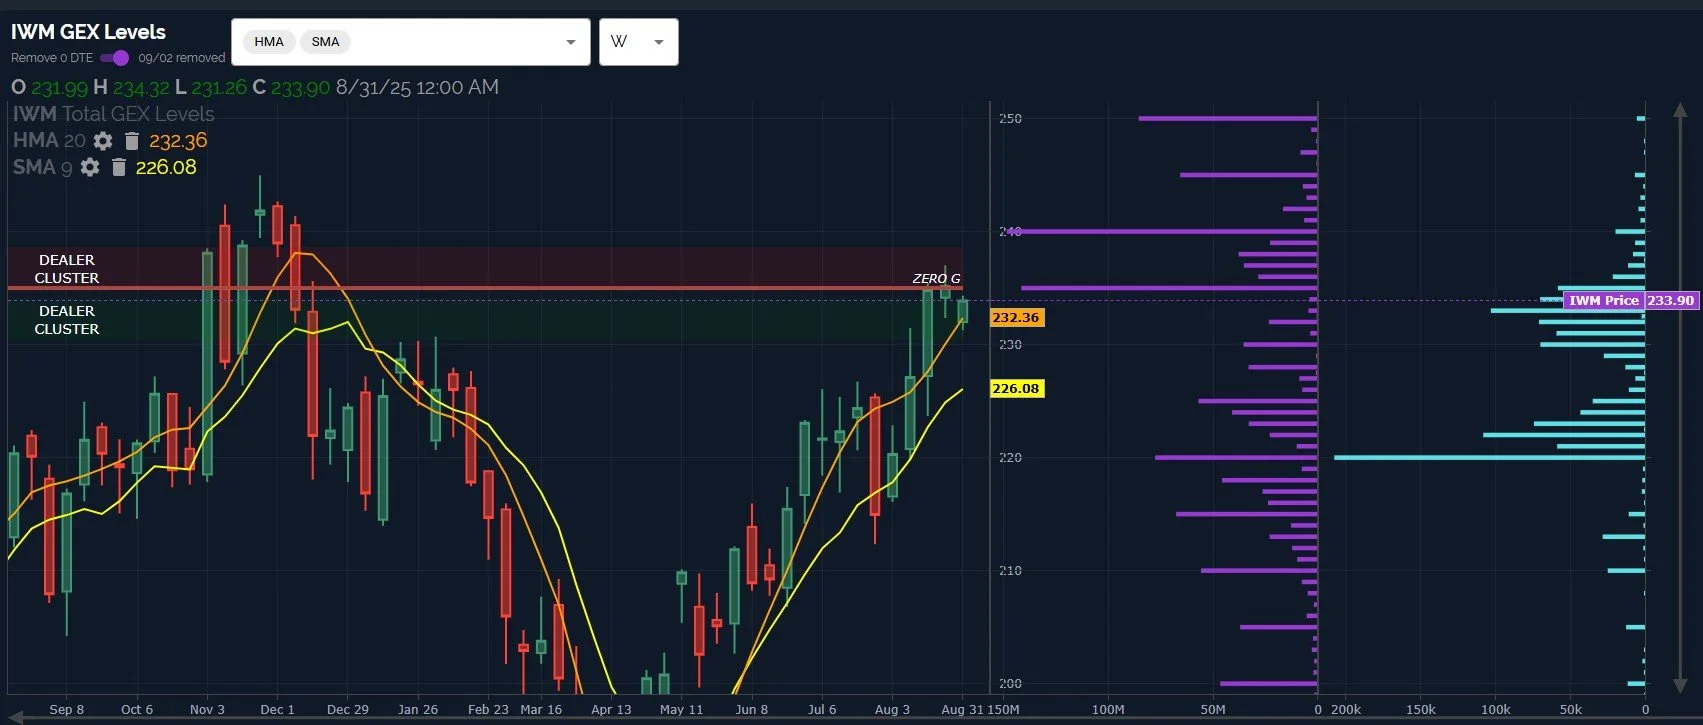The image size is (1703, 725).
Task: Click the orange 232.36 HMA price tag
Action: pos(1016,318)
